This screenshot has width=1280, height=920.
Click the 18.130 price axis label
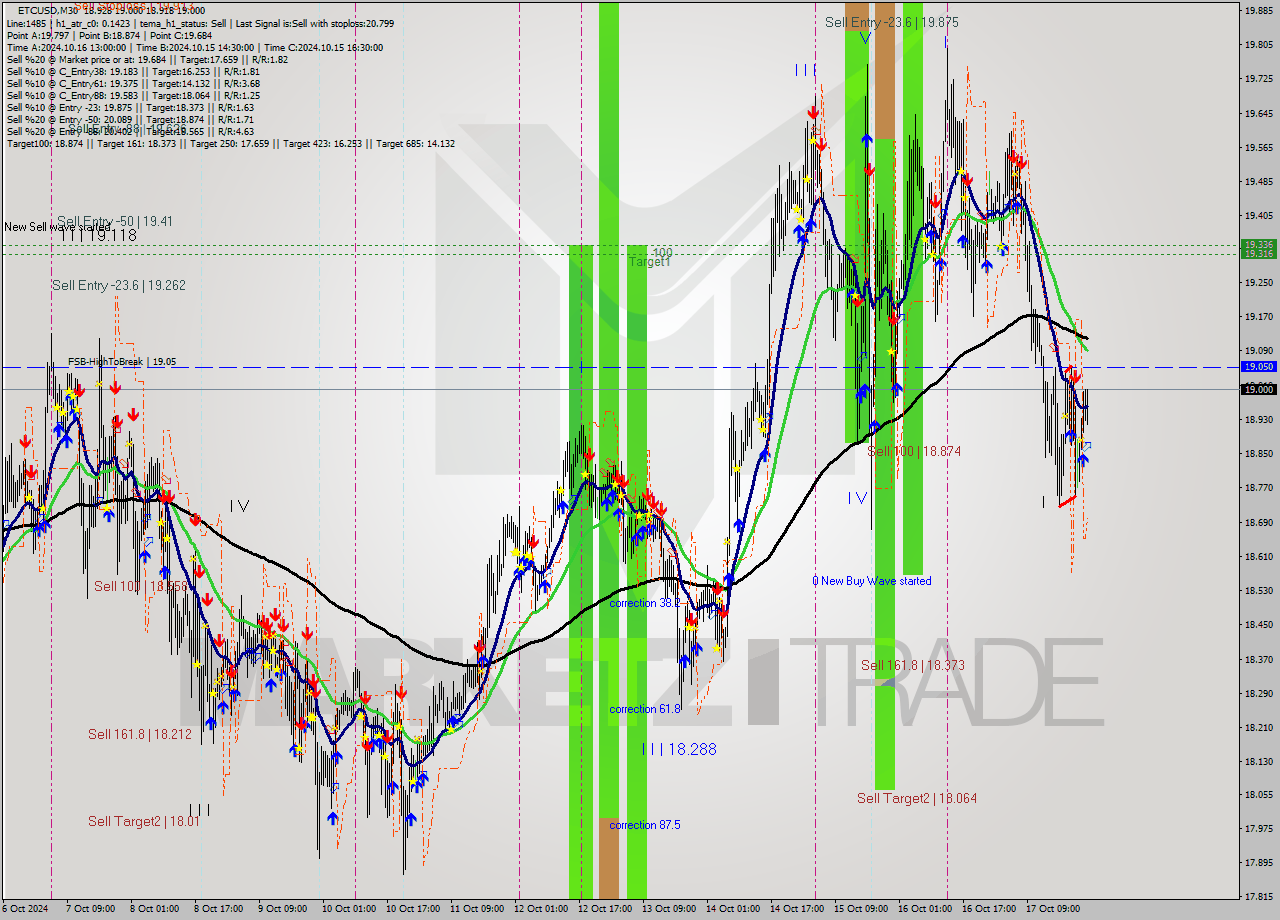1258,761
